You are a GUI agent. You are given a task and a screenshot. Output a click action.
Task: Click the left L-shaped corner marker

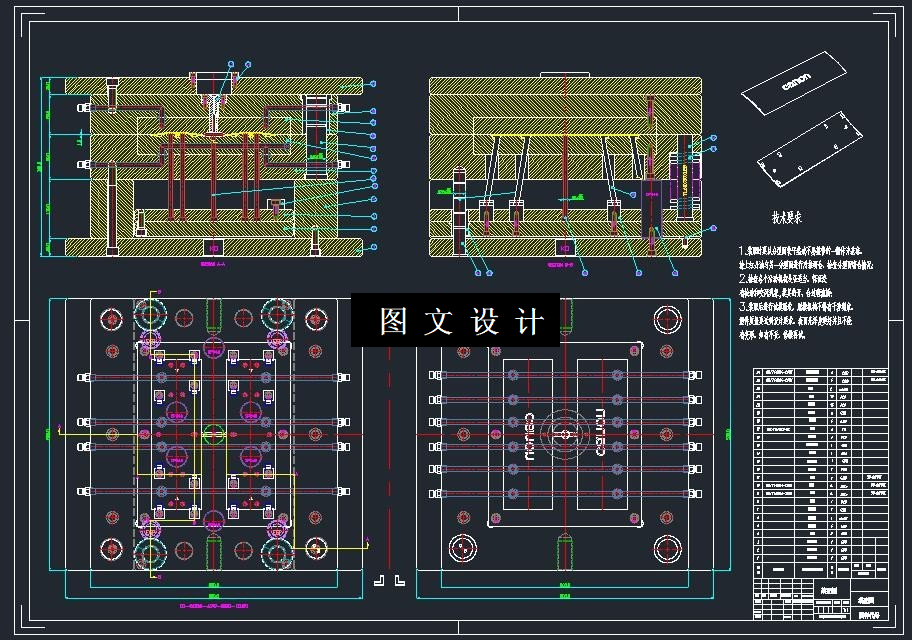[x=379, y=580]
